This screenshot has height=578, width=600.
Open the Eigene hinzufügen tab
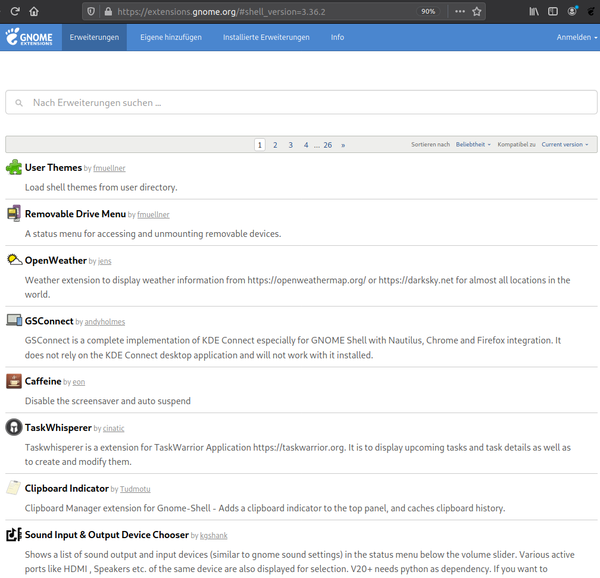click(171, 37)
